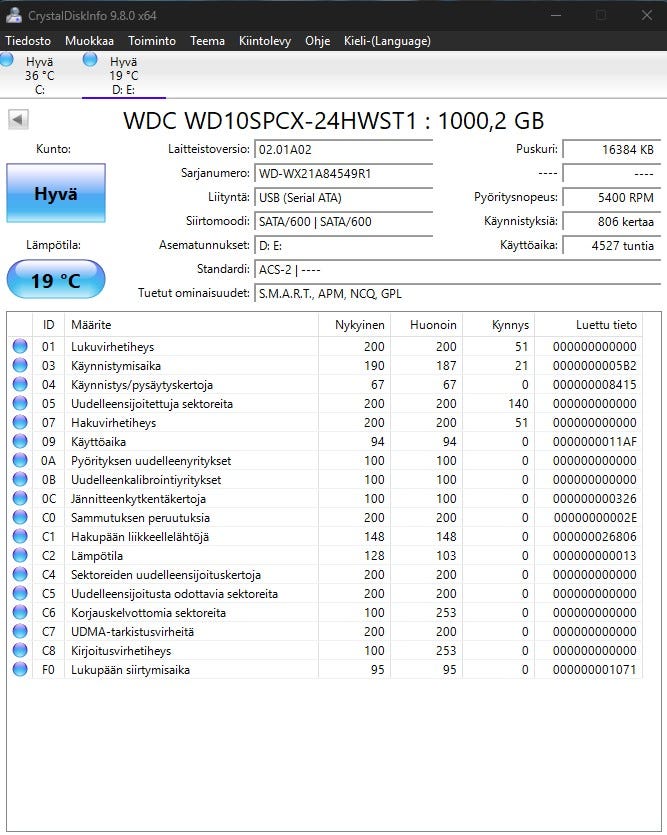Open the Kiintolevy menu
The image size is (667, 835).
point(265,41)
